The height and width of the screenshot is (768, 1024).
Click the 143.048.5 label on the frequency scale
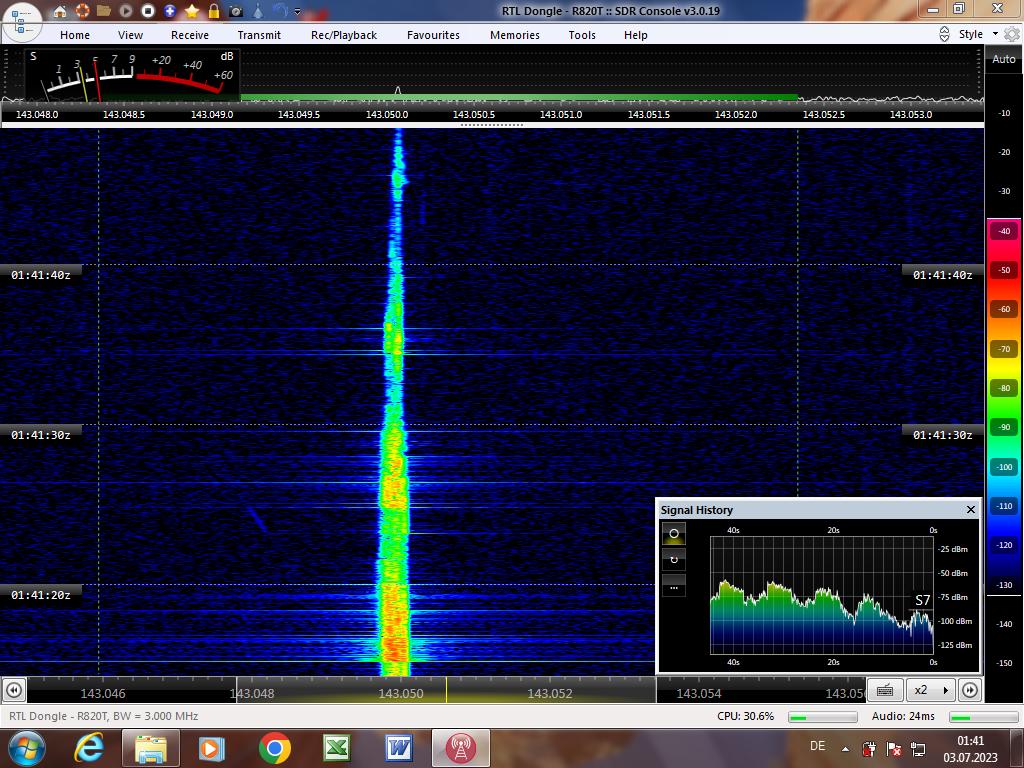click(124, 114)
